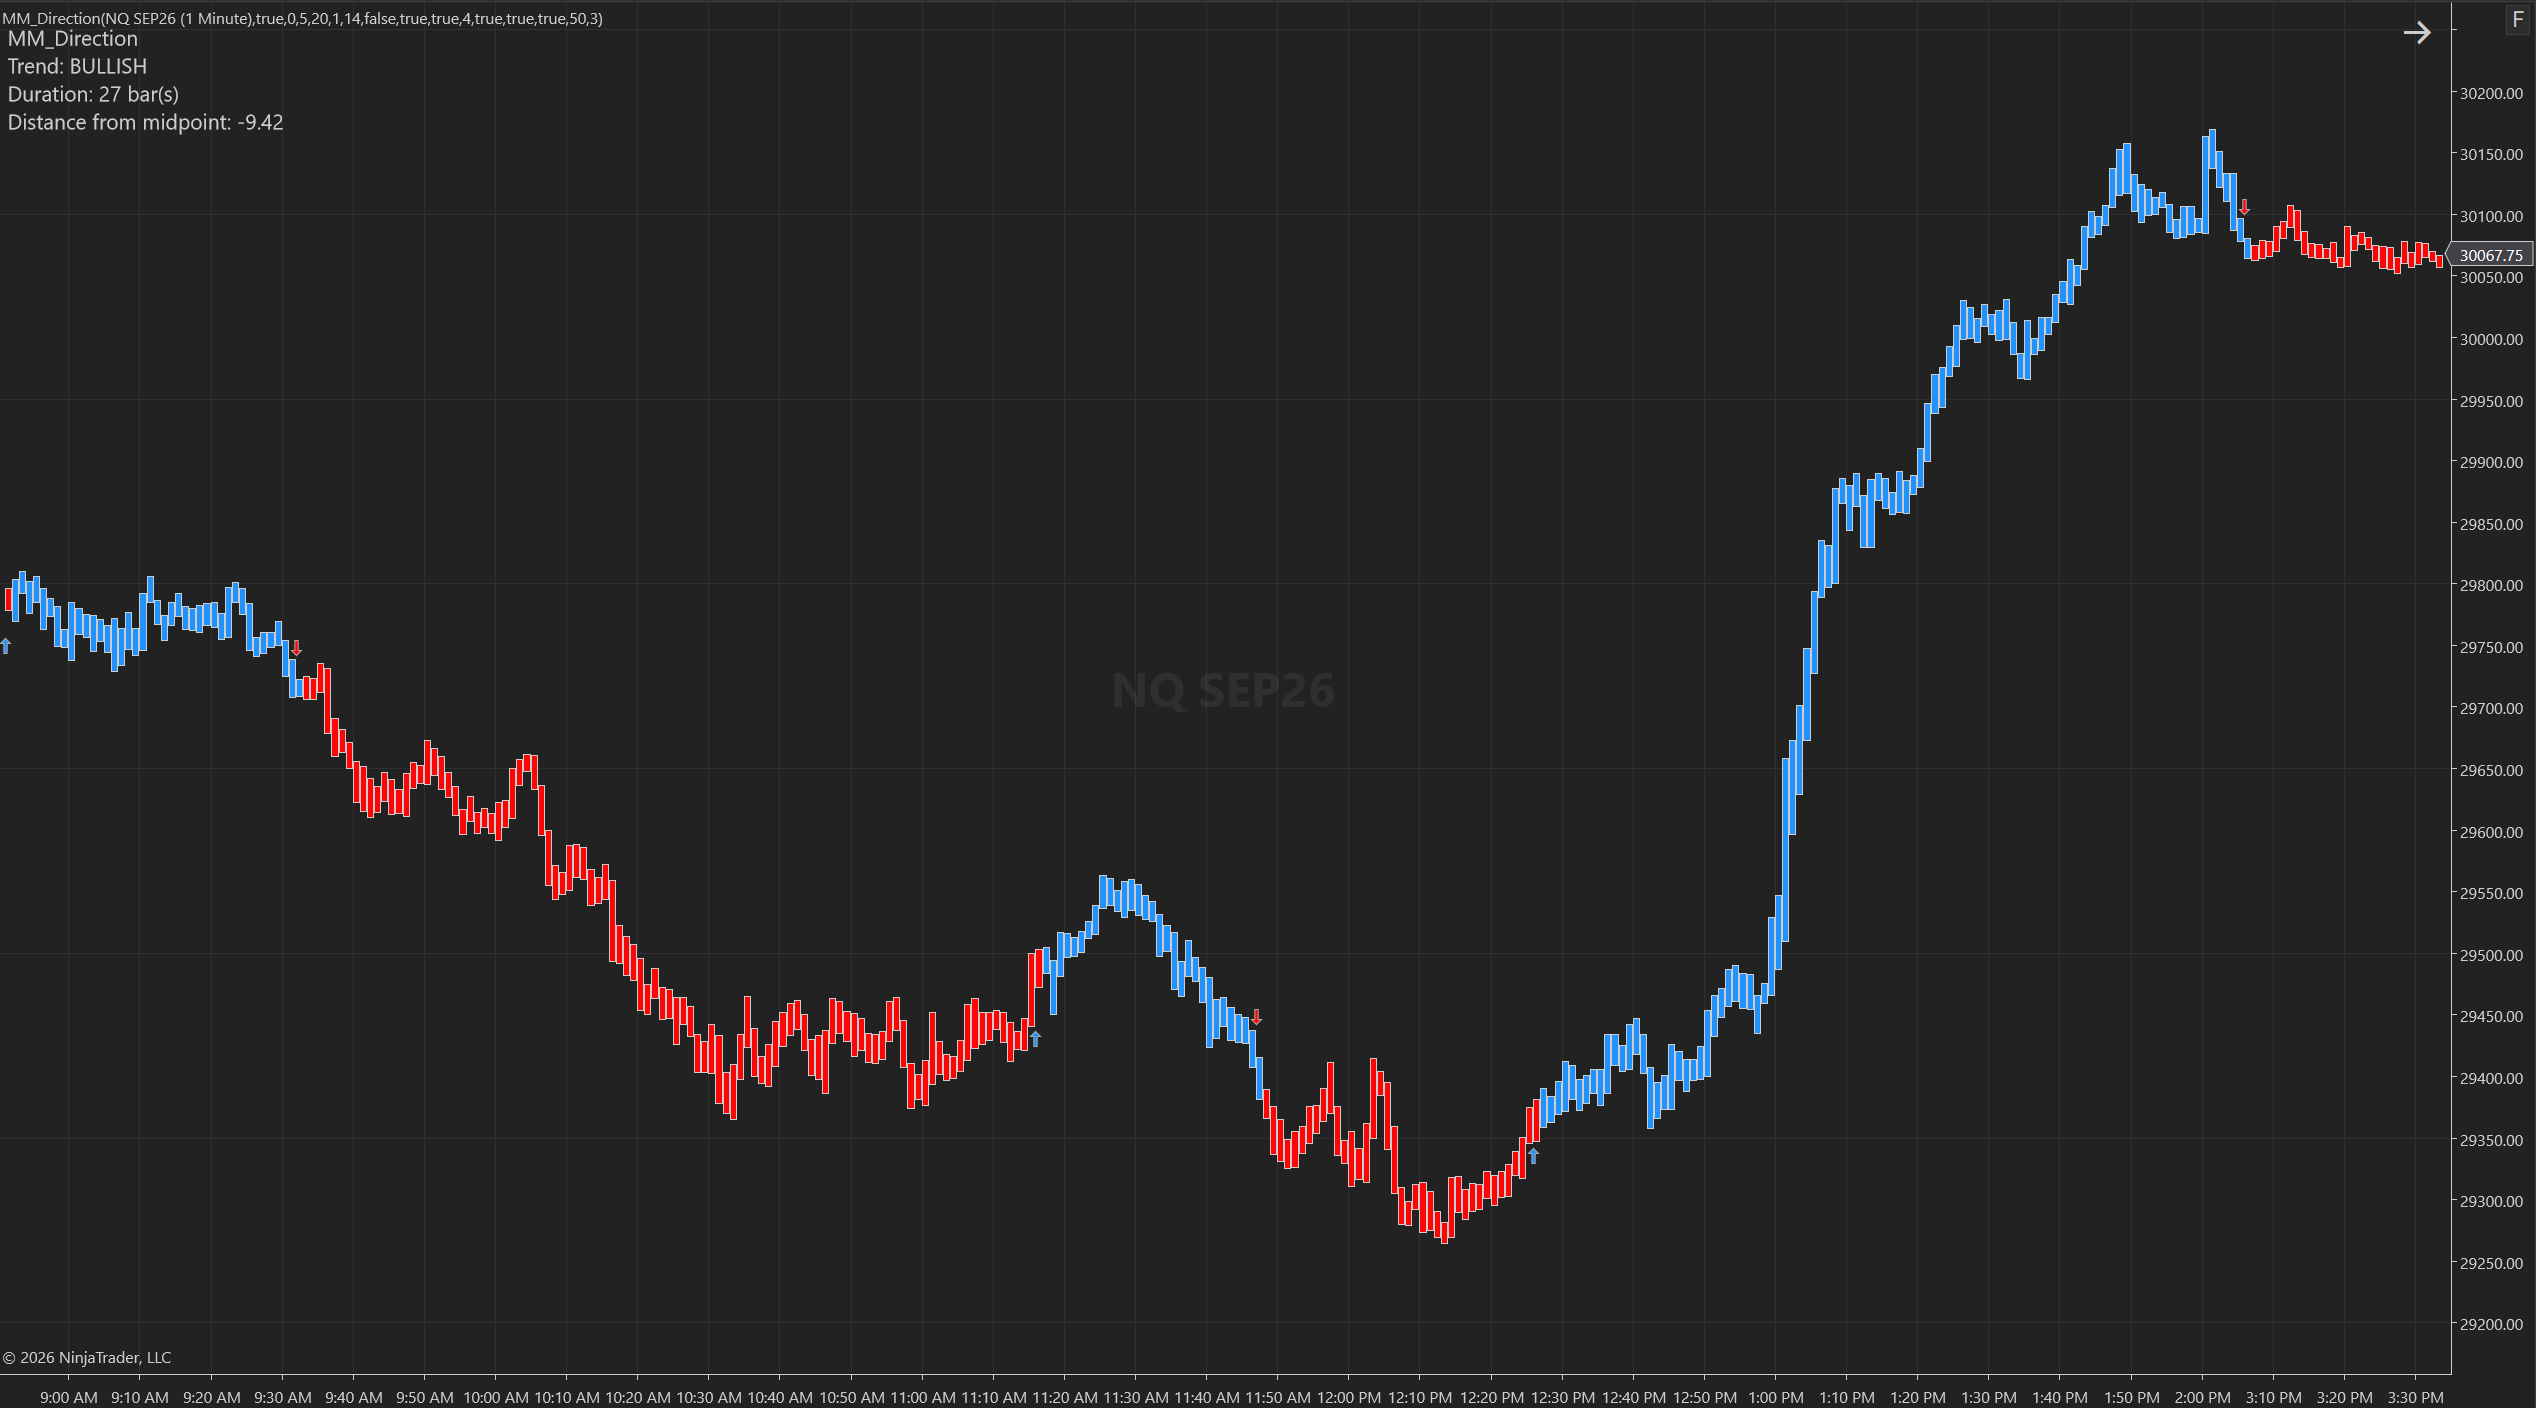Click the Distance from midpoint readout
The image size is (2536, 1408).
146,122
